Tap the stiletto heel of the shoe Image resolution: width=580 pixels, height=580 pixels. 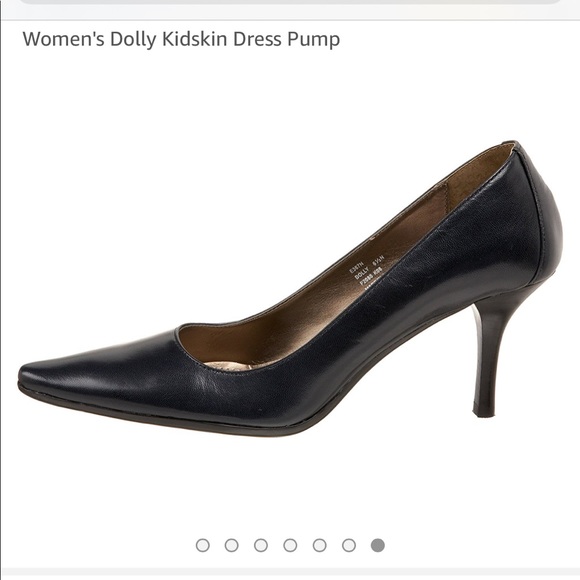tap(490, 355)
